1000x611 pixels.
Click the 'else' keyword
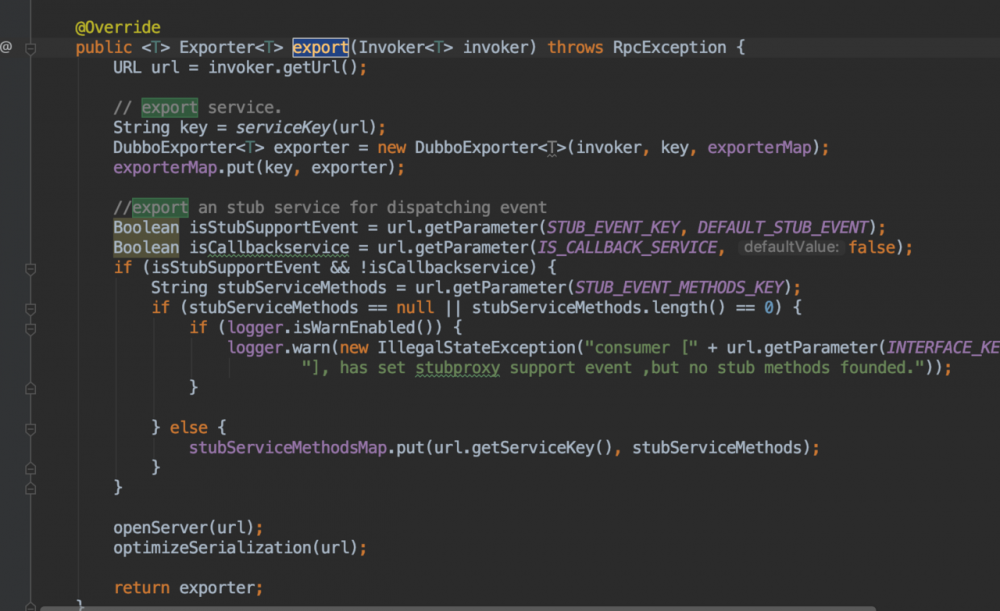pyautogui.click(x=189, y=427)
